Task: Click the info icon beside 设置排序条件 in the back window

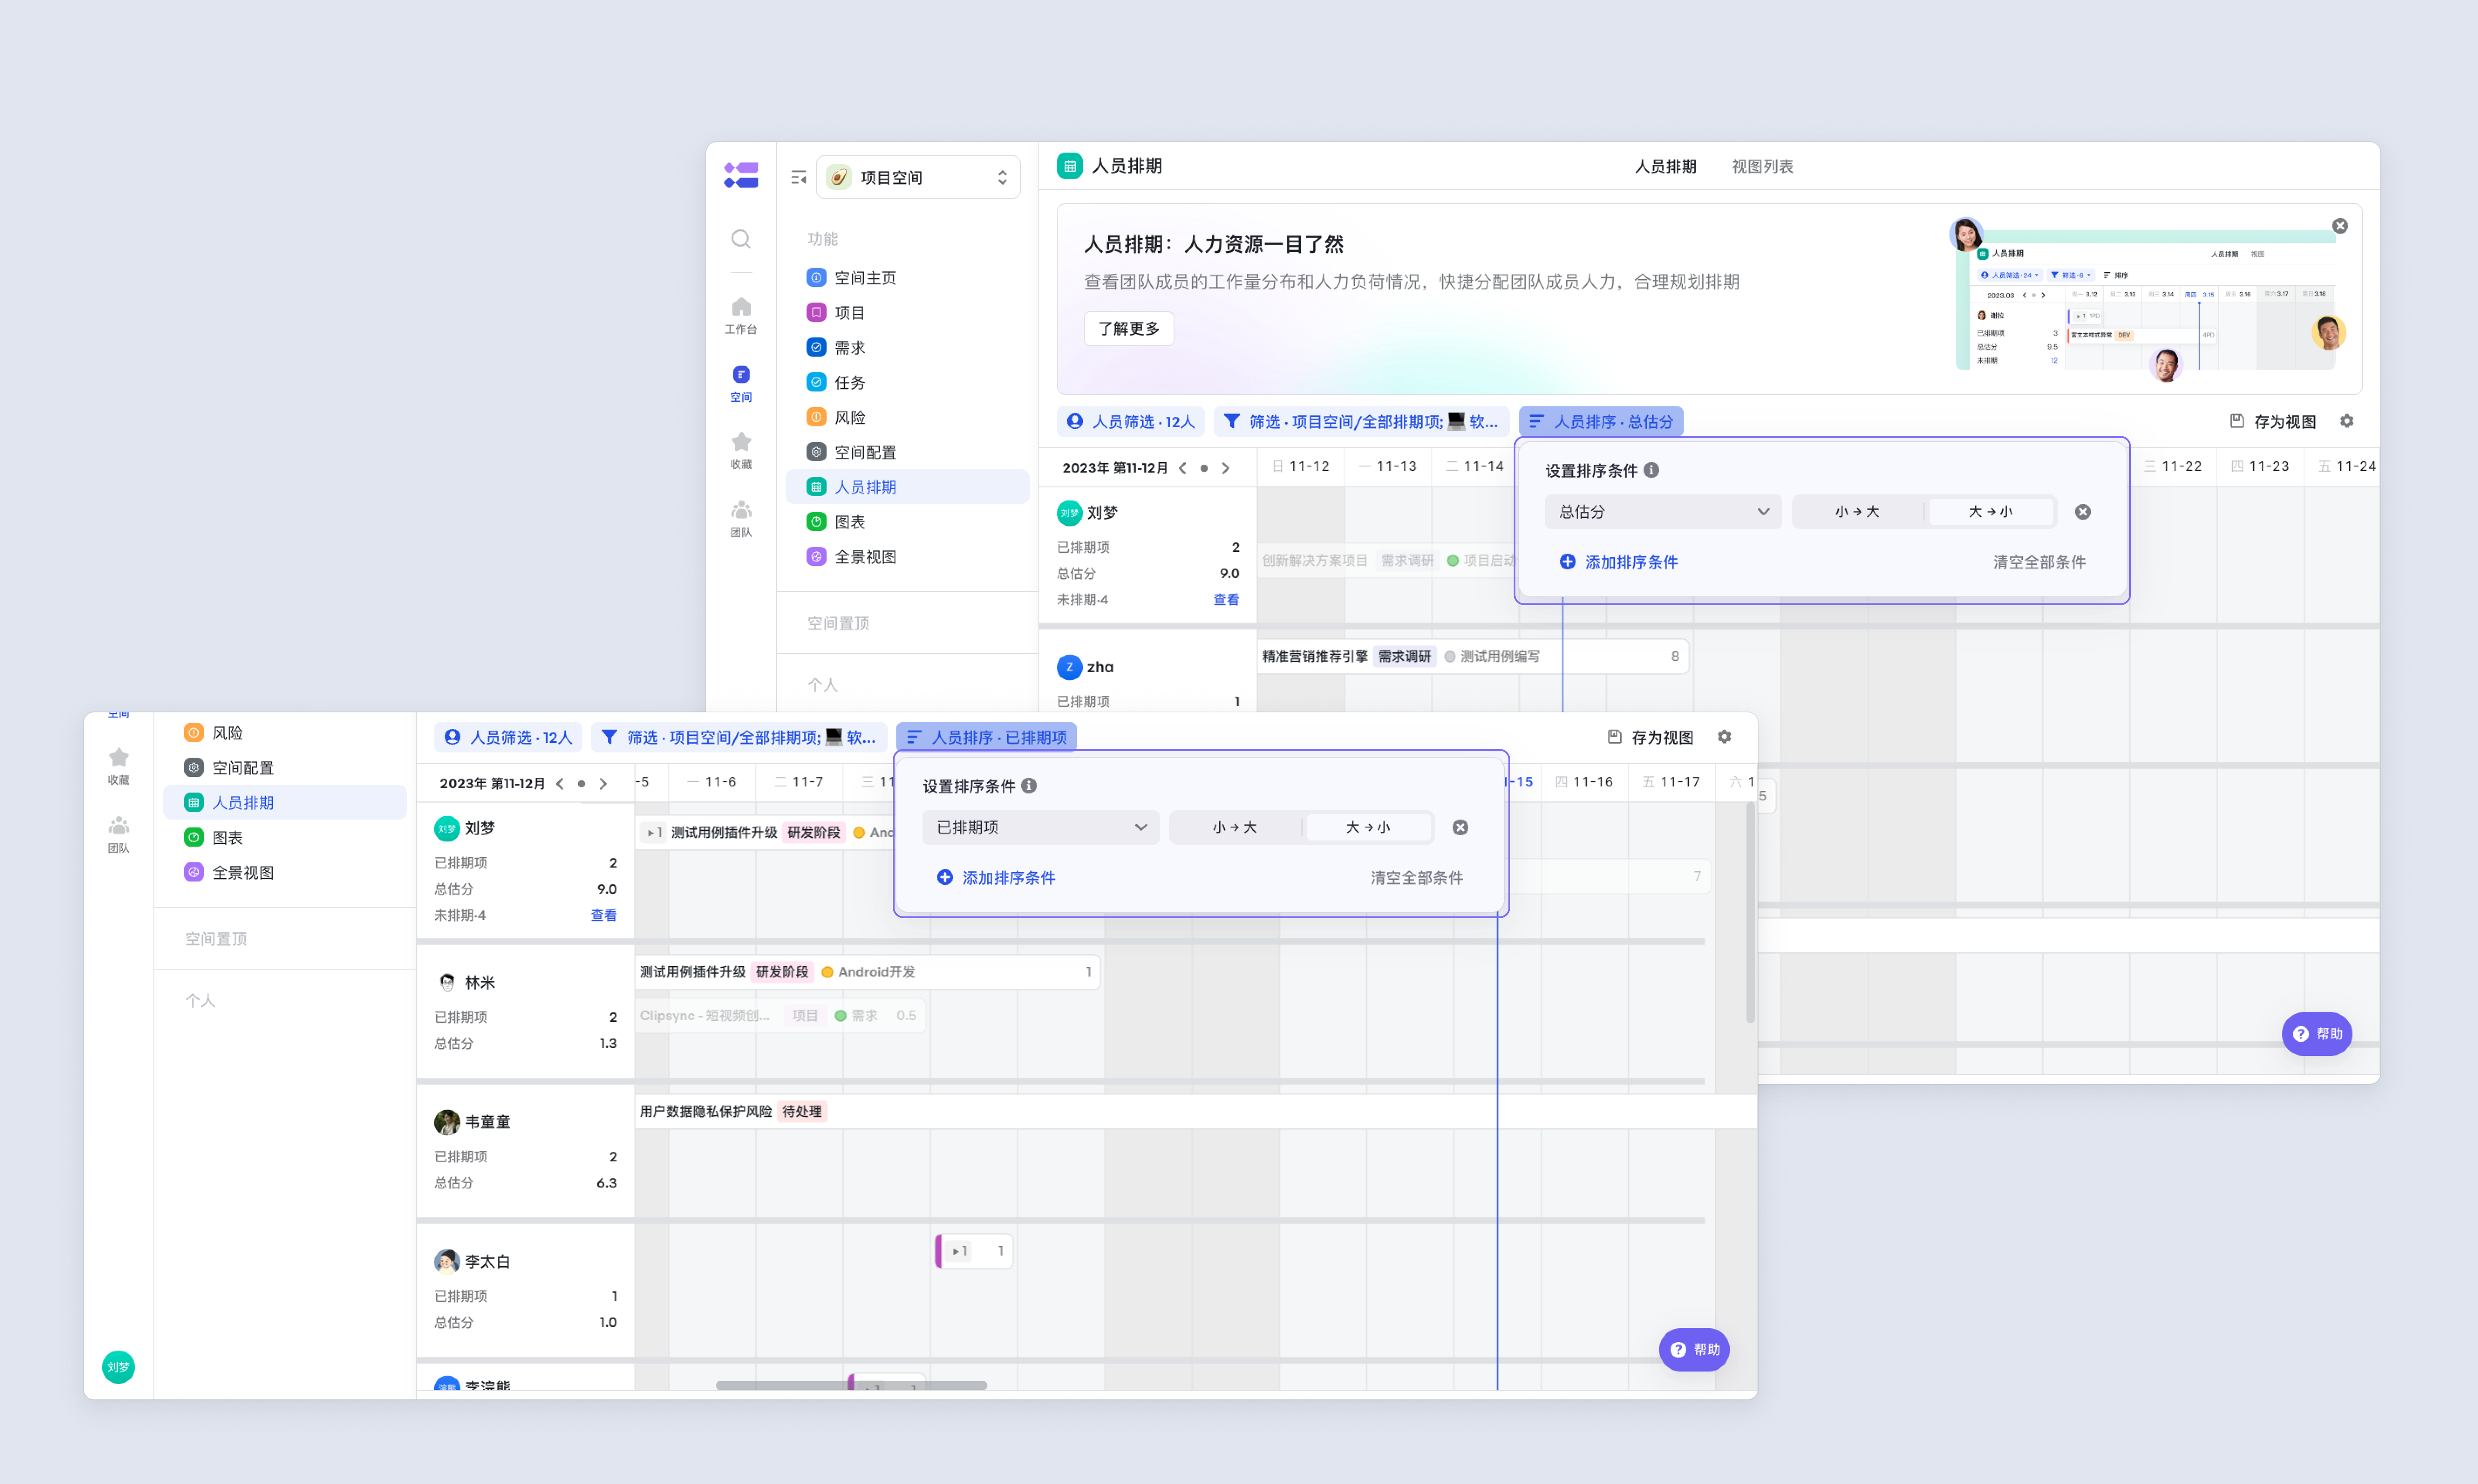Action: [x=1652, y=470]
